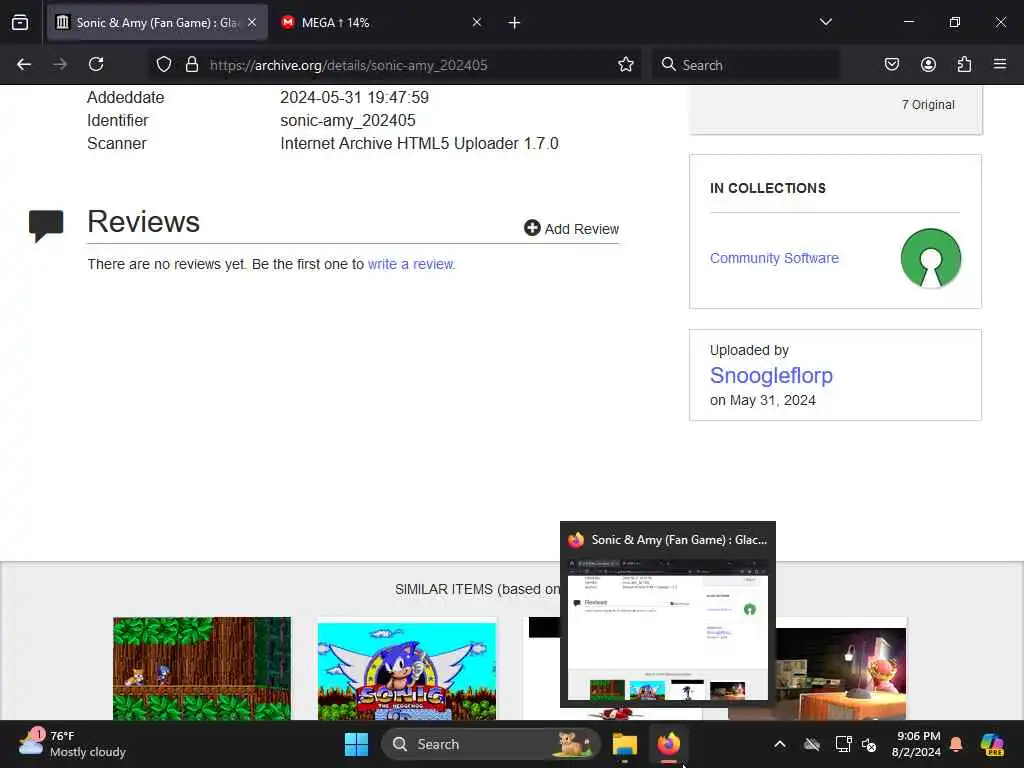Follow the 'write a review' link
The height and width of the screenshot is (768, 1024).
411,264
